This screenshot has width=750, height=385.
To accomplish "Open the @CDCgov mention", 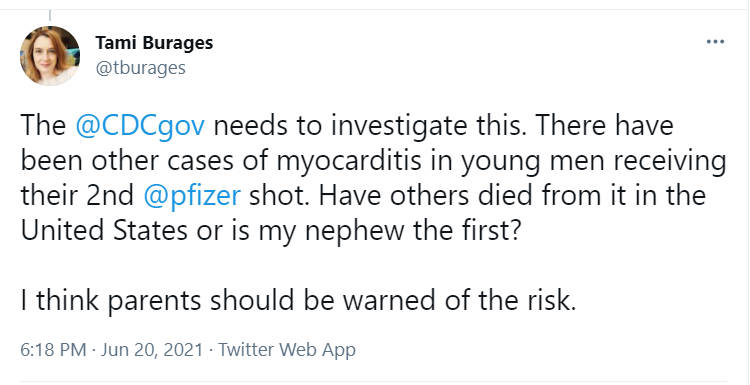I will tap(141, 126).
